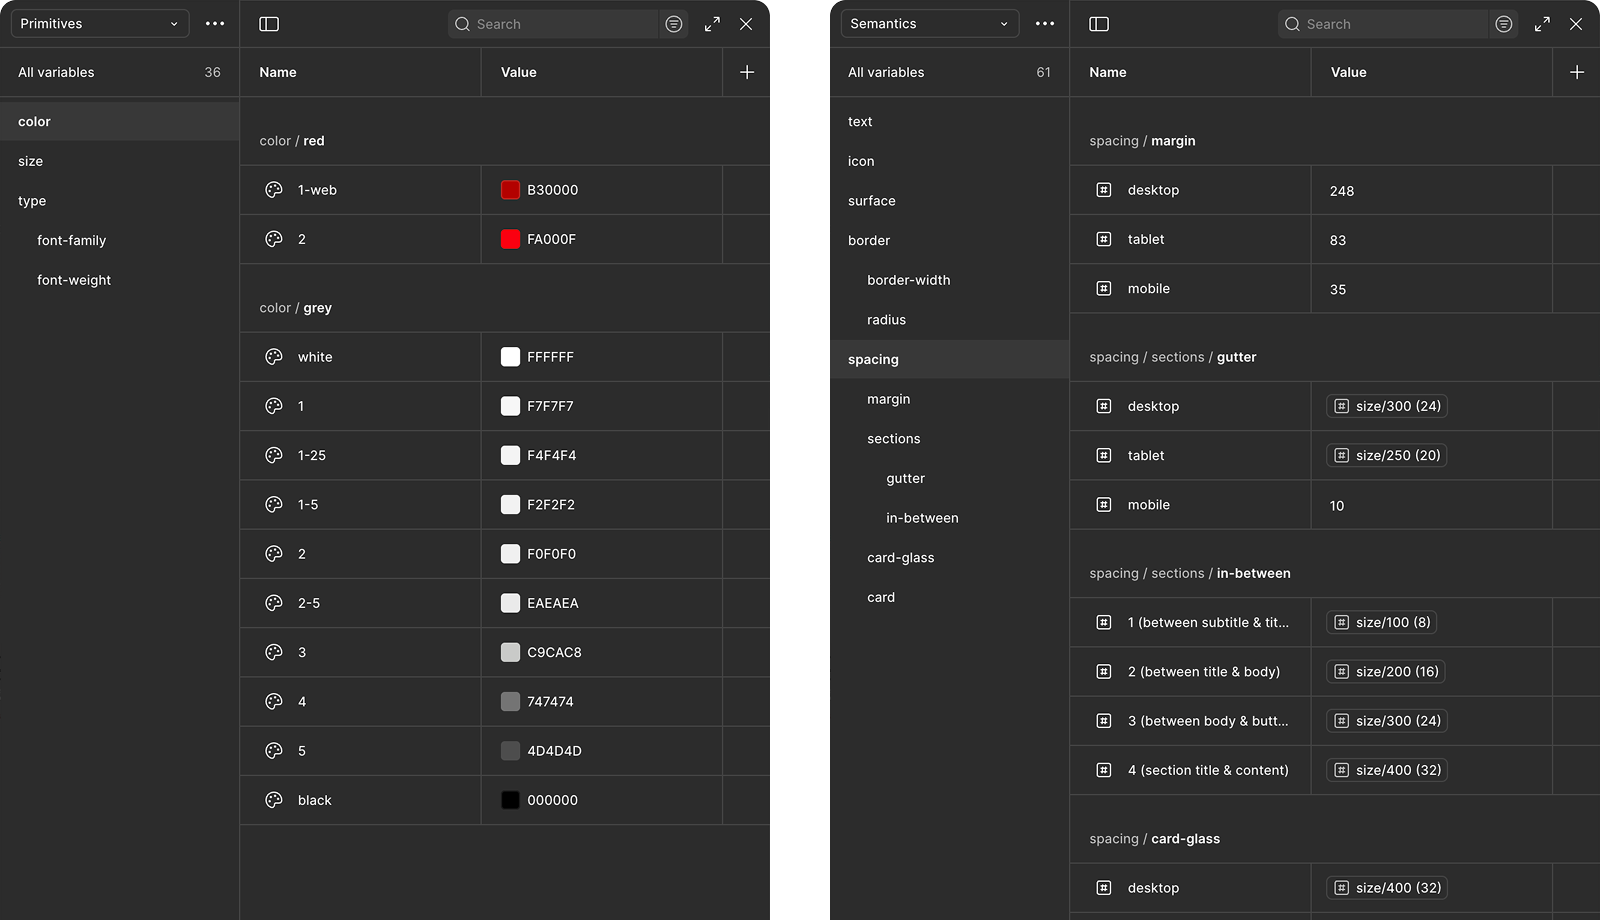This screenshot has height=920, width=1600.
Task: Click the margin desktop value 248
Action: [1342, 191]
